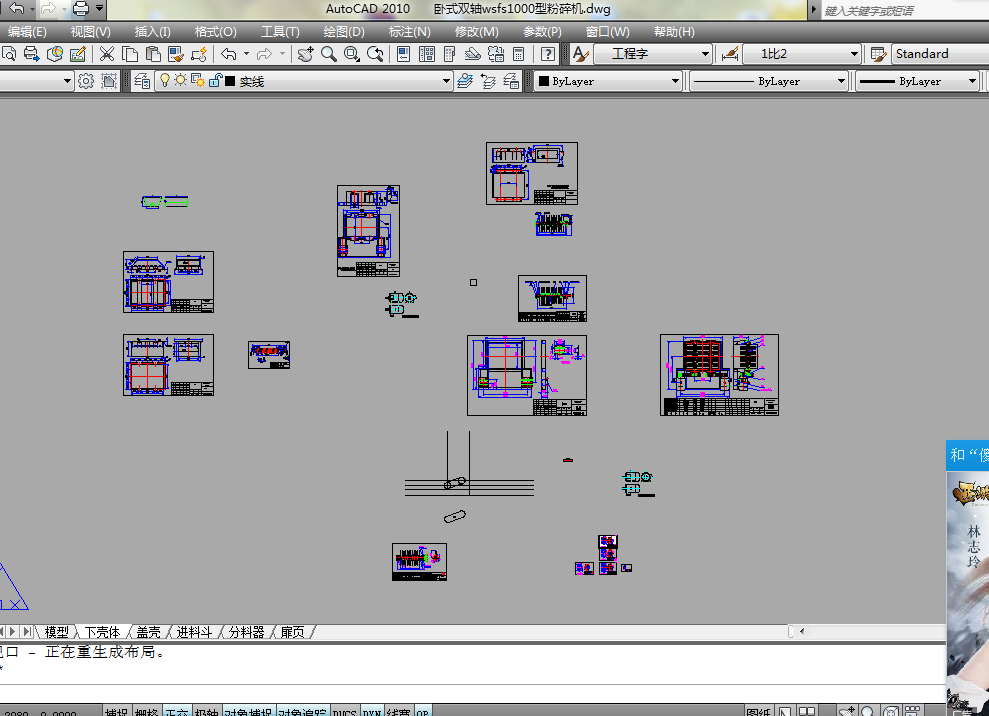Click the Layer Previous icon
989x716 pixels.
tap(488, 81)
